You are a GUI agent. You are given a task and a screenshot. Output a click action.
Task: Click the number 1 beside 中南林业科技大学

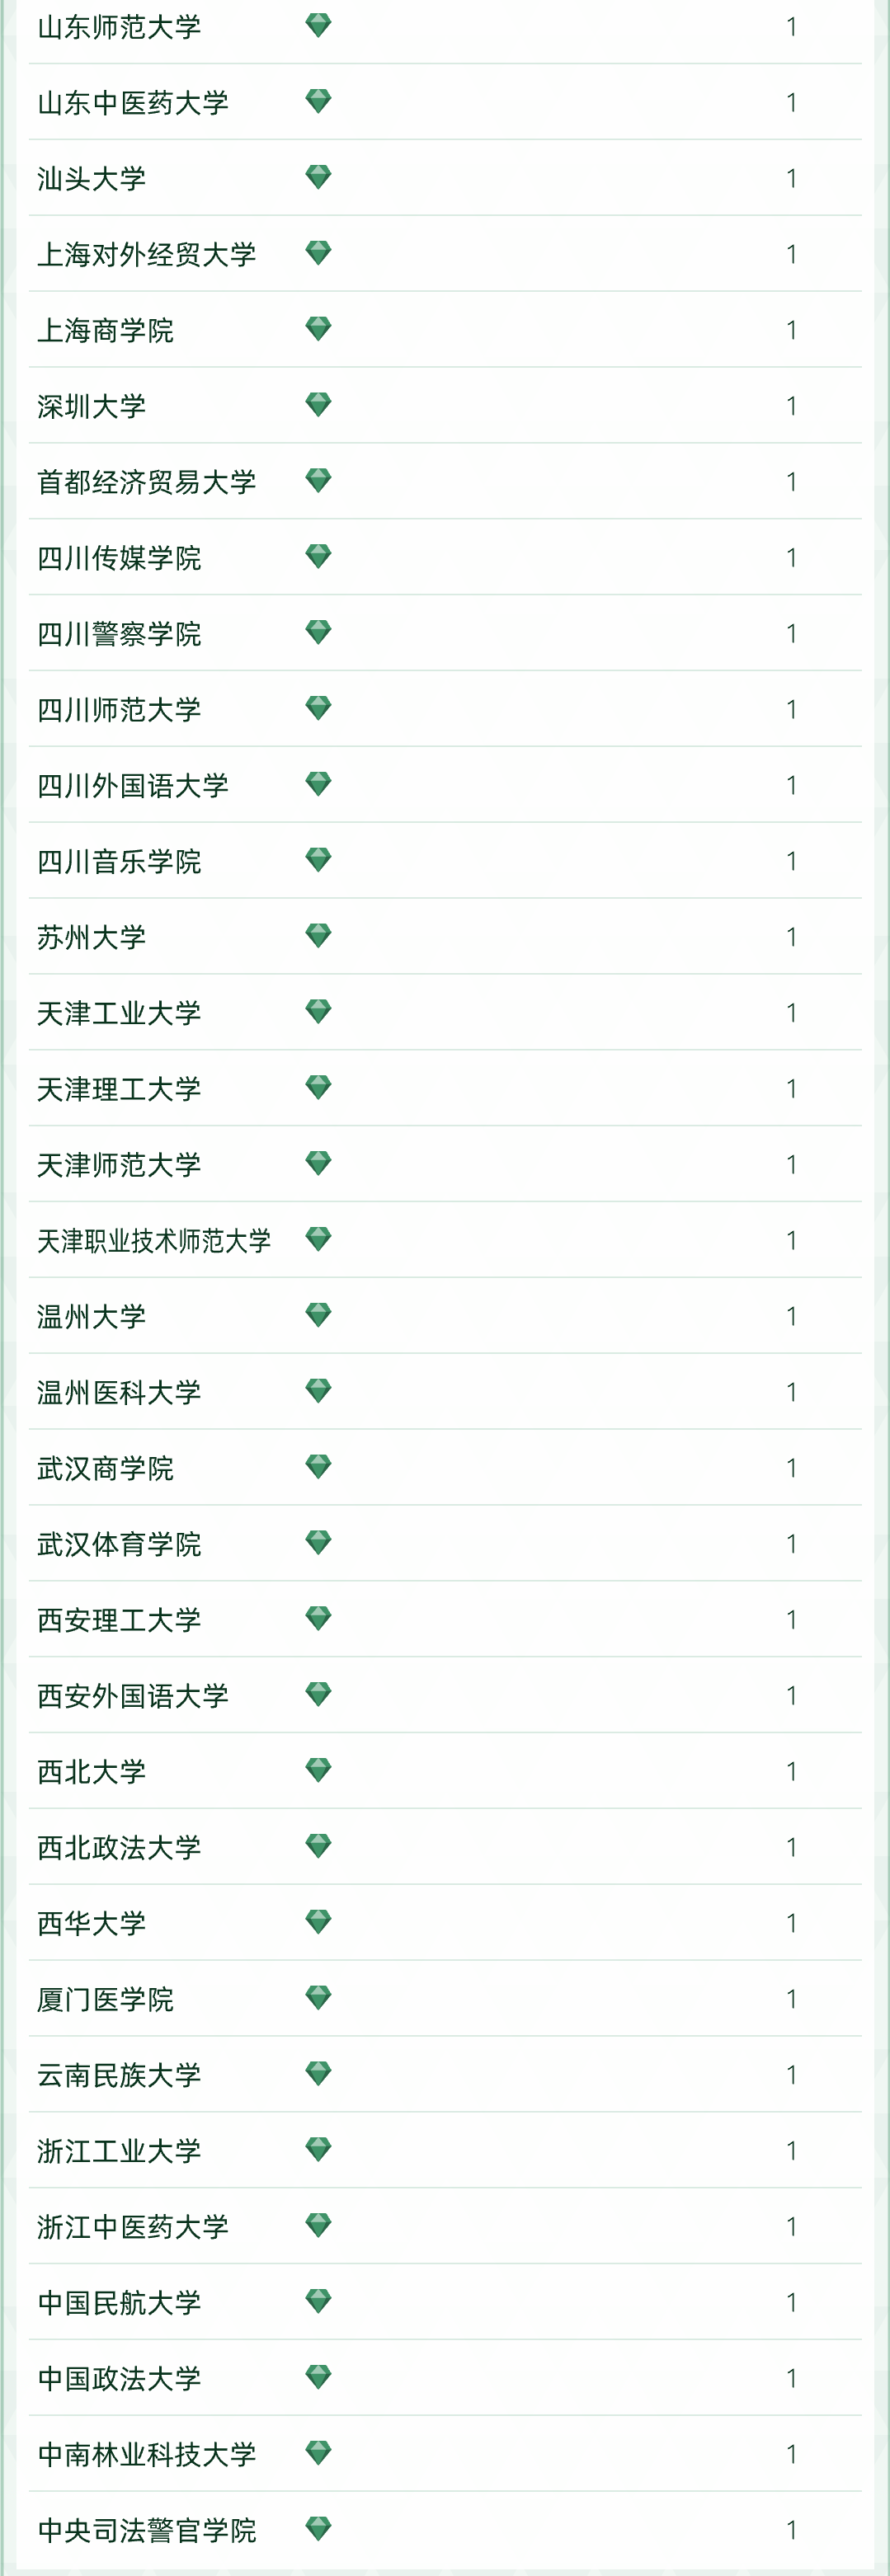791,2454
